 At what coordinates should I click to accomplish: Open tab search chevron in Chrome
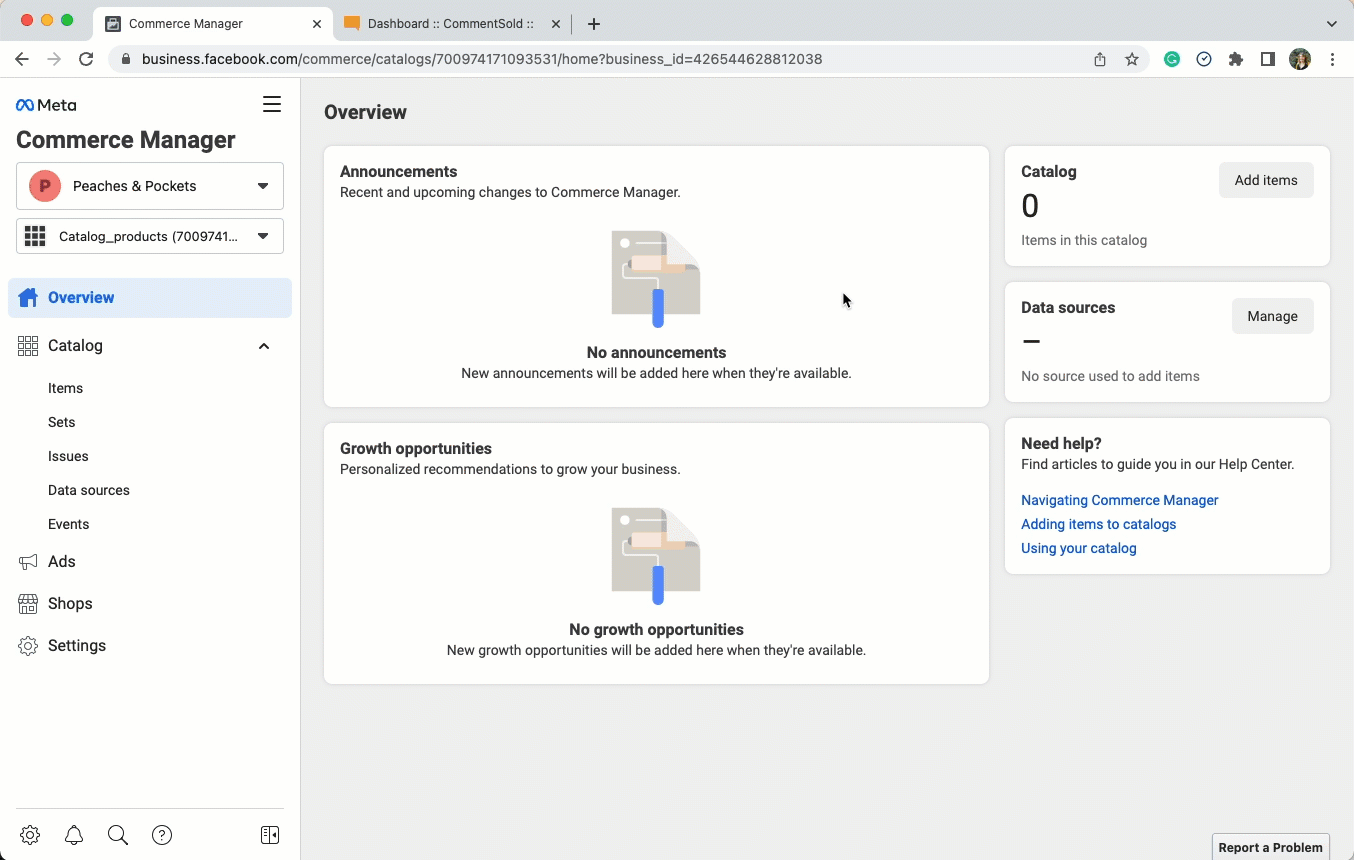[x=1332, y=23]
